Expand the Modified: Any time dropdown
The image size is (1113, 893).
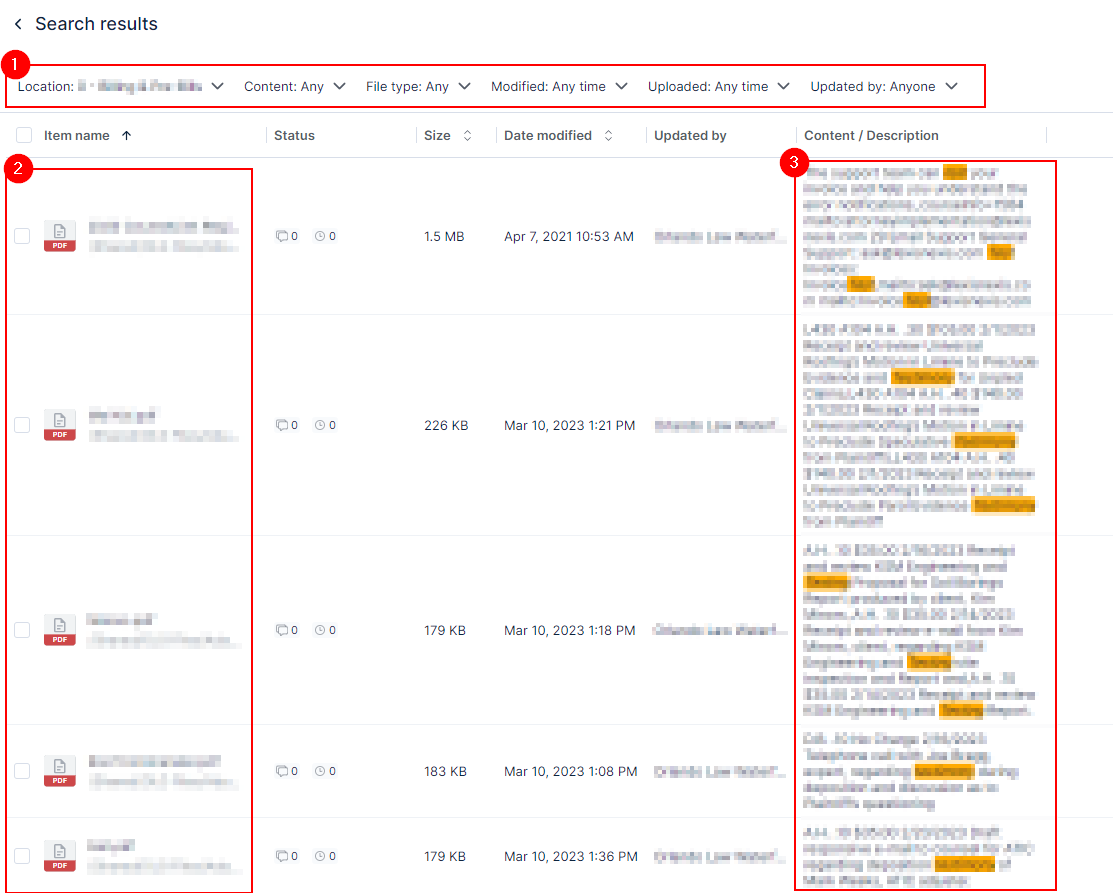[x=559, y=86]
